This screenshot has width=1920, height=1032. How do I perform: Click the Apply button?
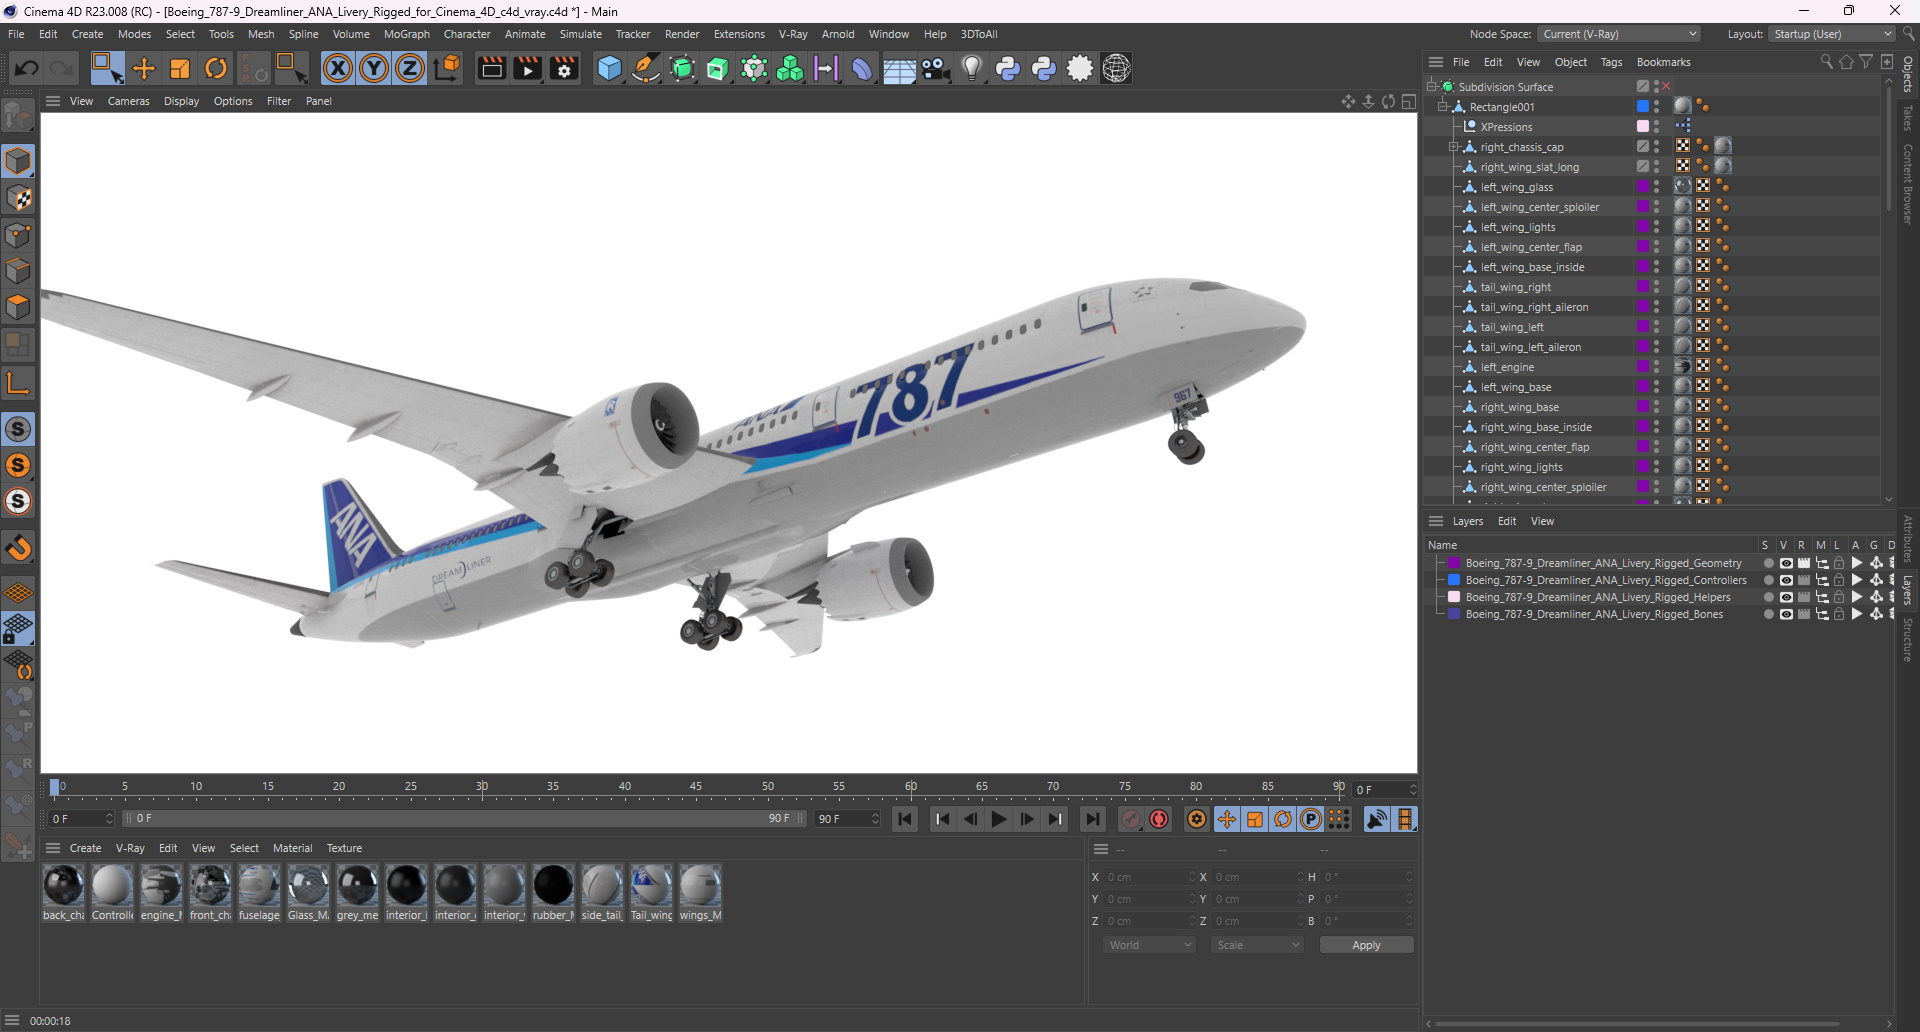pos(1366,945)
